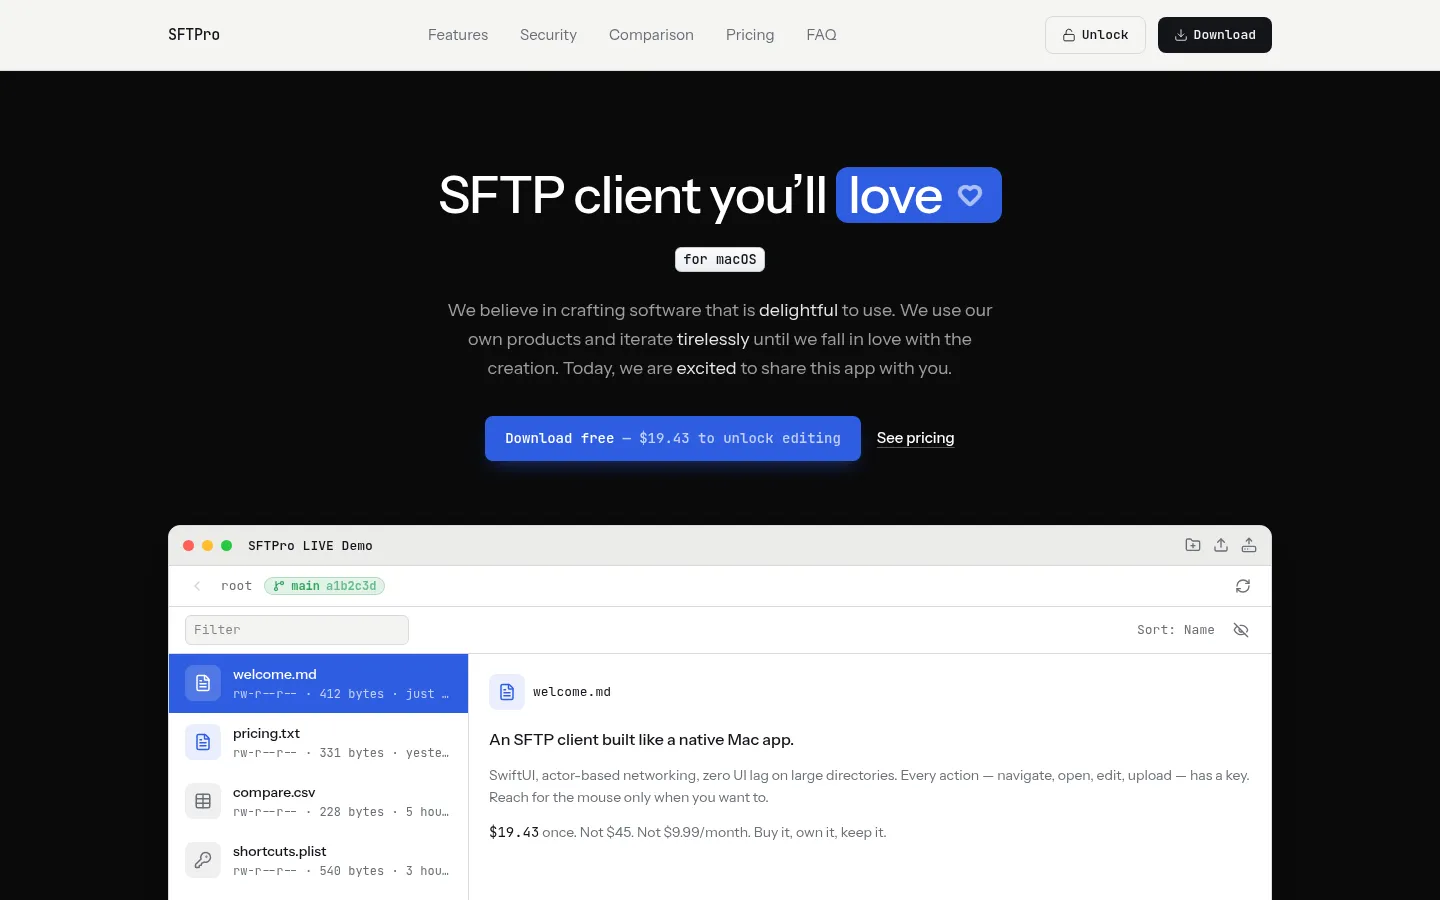This screenshot has width=1440, height=900.
Task: Maximize the demo window with the green dot
Action: [226, 546]
